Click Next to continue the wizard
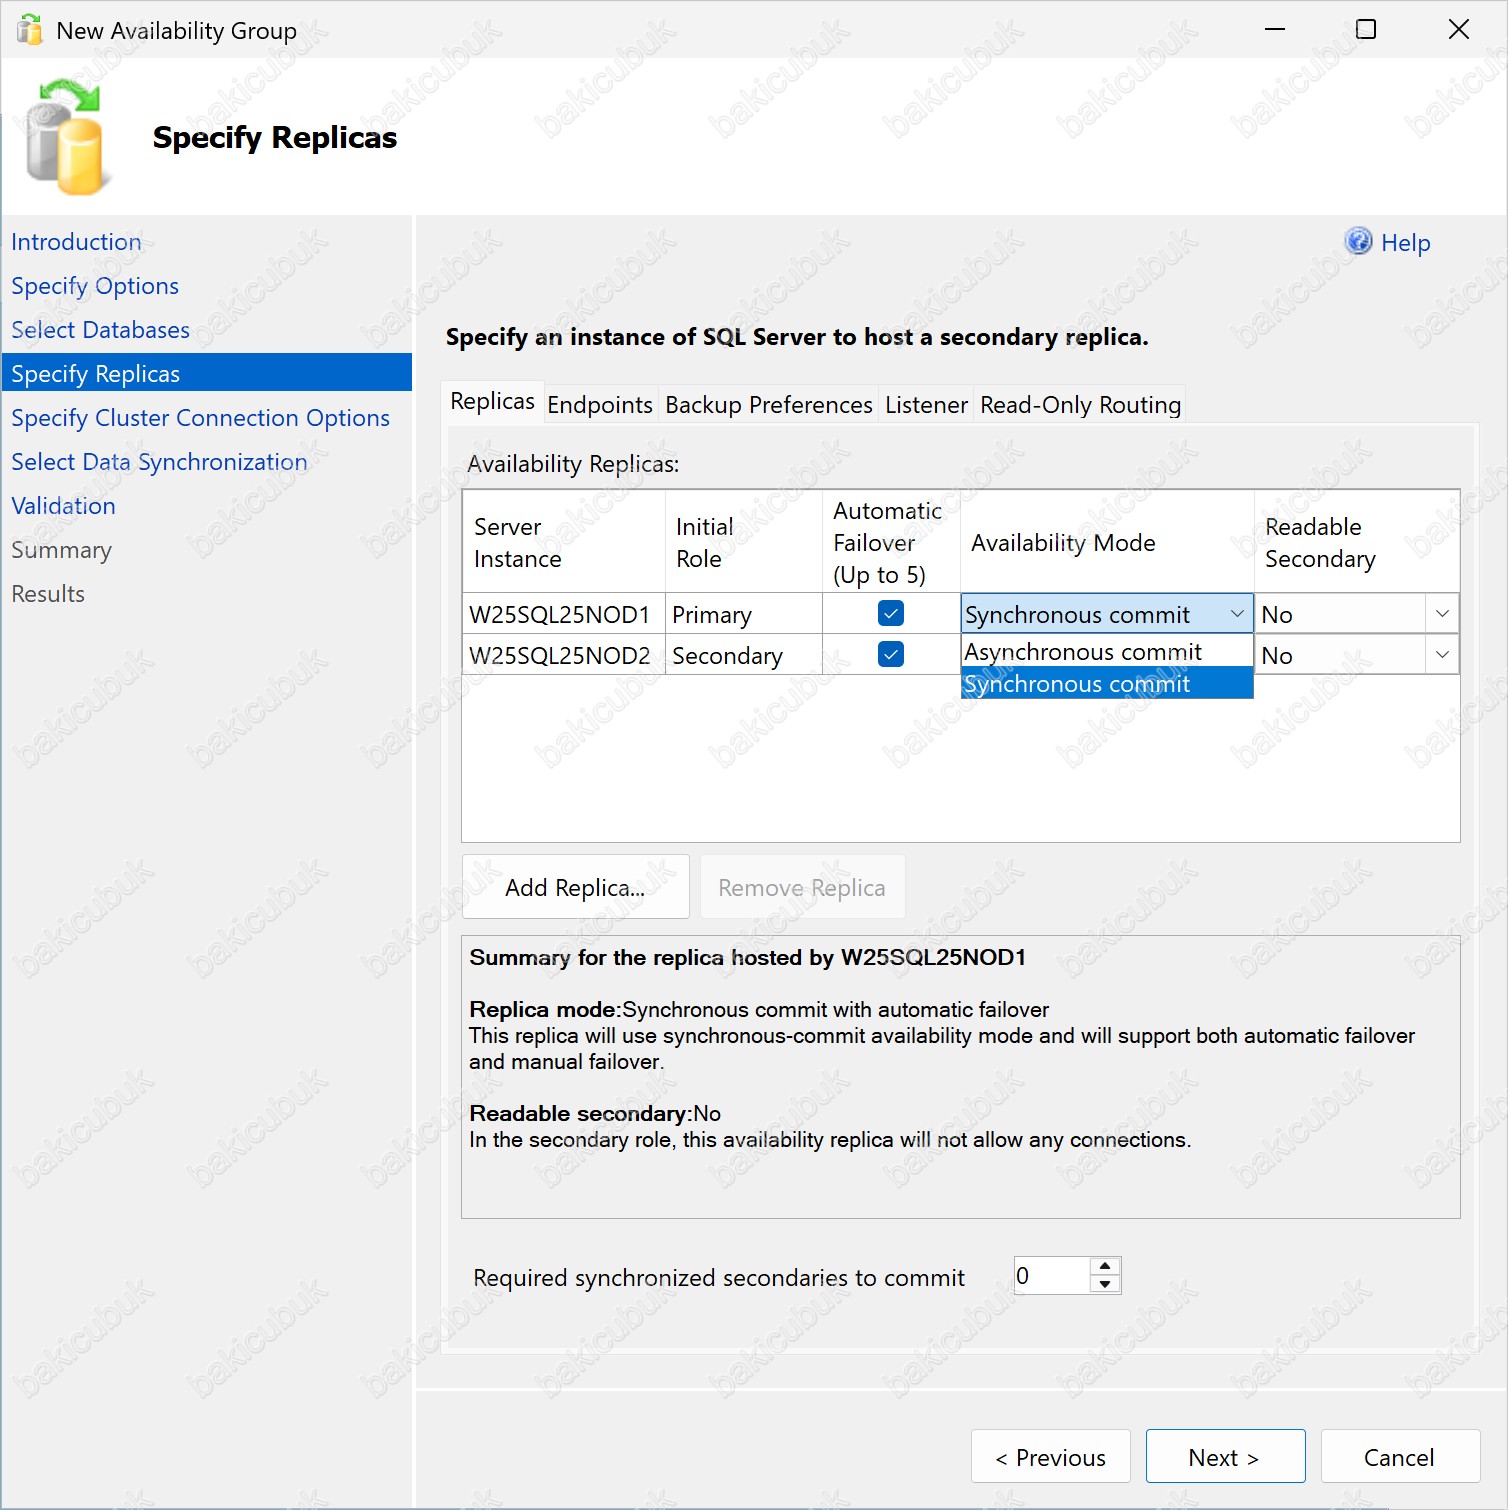1508x1510 pixels. (1225, 1456)
